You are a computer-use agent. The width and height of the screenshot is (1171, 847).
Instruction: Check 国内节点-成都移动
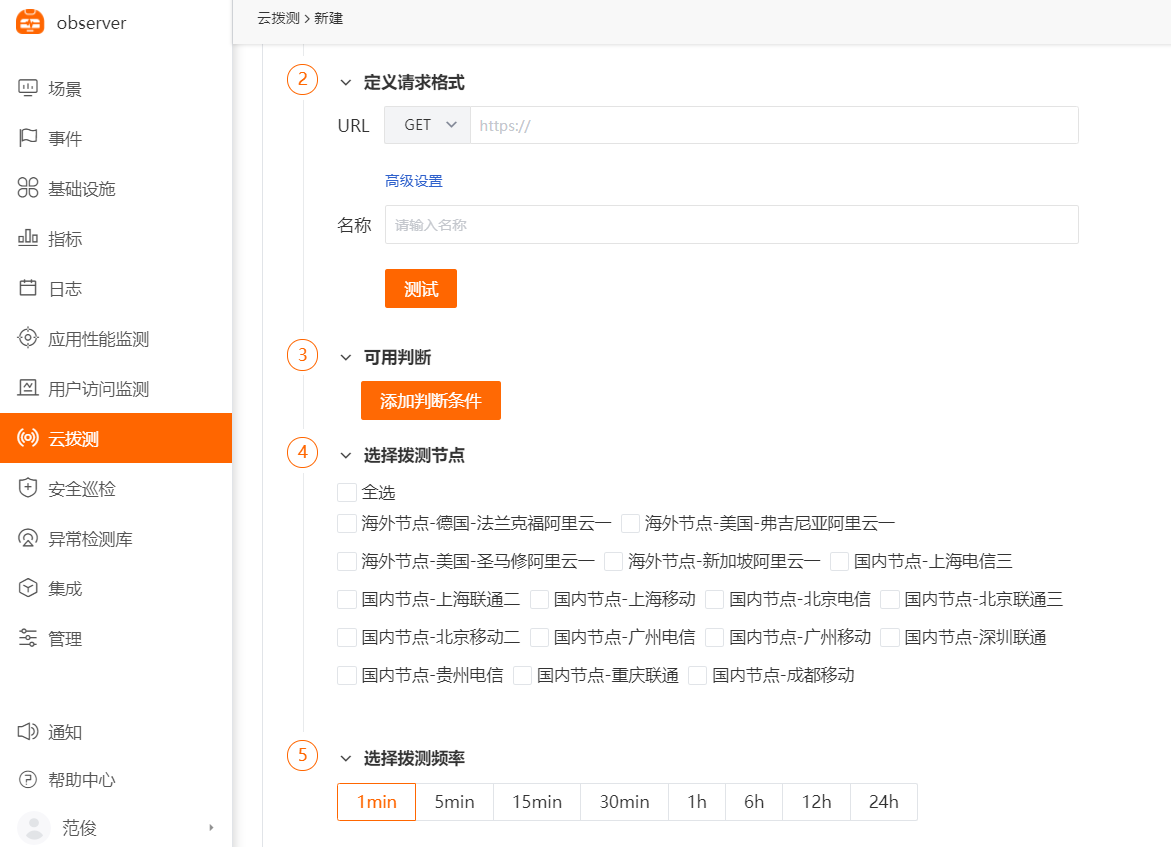[x=698, y=675]
